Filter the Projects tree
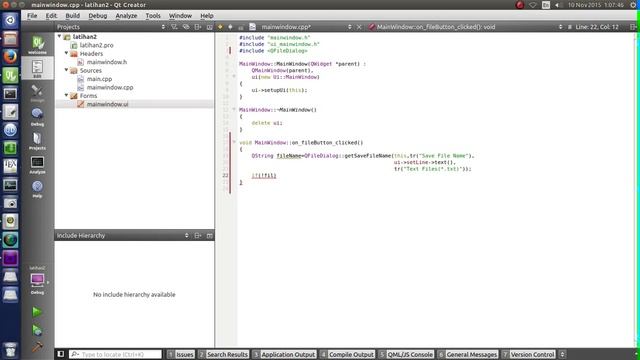Viewport: 640px width, 360px height. point(174,27)
